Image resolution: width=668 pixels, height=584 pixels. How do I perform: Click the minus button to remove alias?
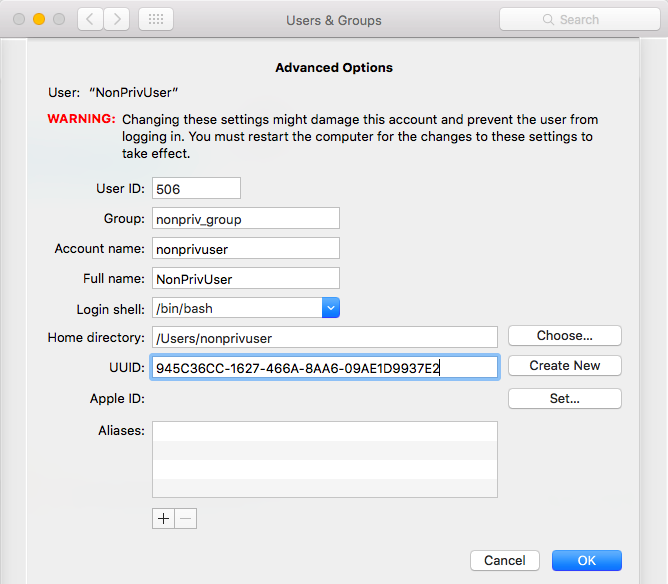(186, 518)
